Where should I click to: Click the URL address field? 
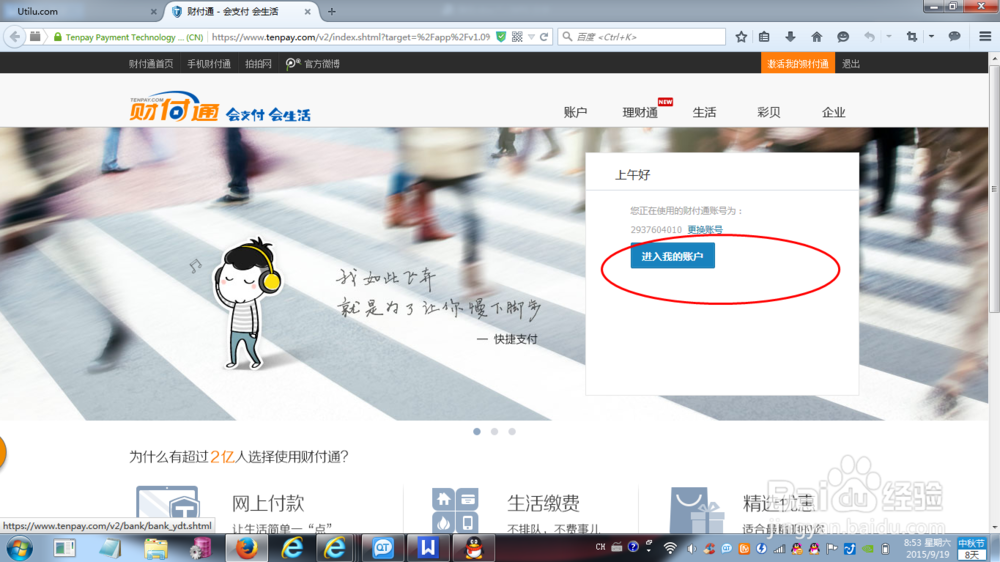[x=351, y=37]
